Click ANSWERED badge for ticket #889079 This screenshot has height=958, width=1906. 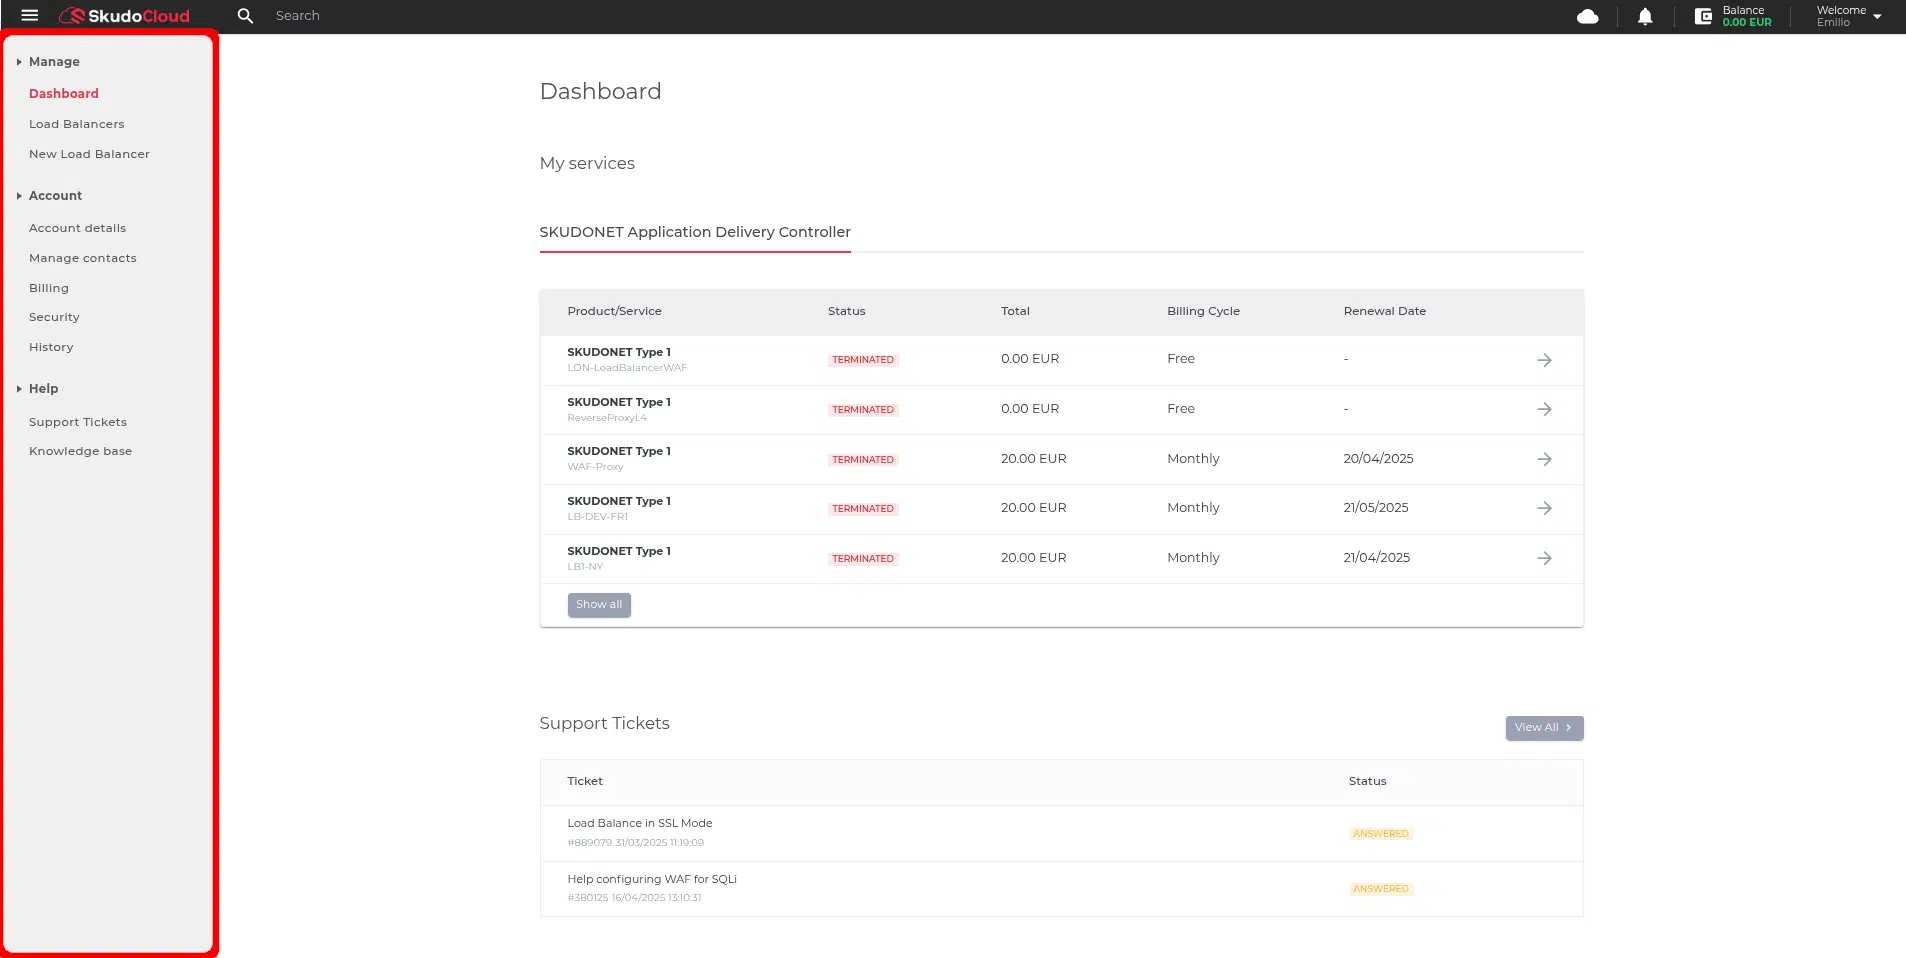click(1381, 834)
